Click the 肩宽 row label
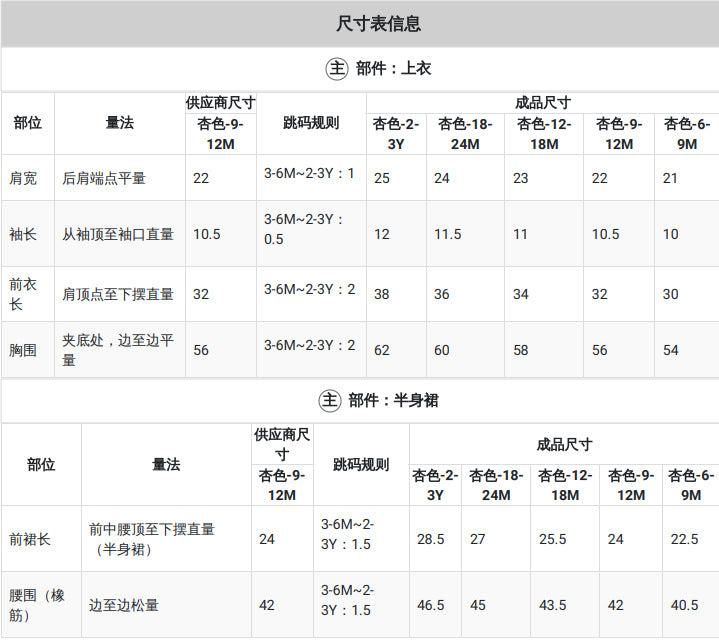719x640 pixels. 23,178
